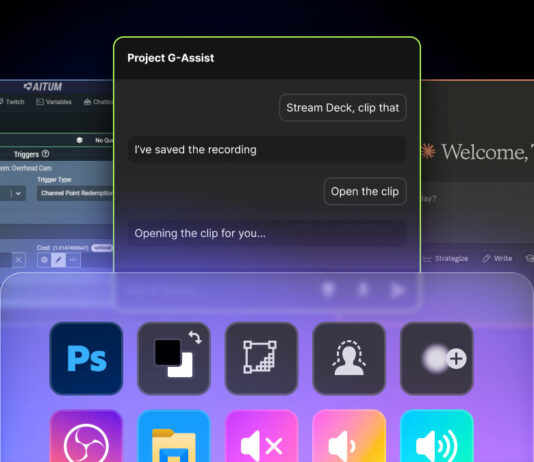Click the Project G-Assist window title
The image size is (534, 462).
tap(171, 58)
